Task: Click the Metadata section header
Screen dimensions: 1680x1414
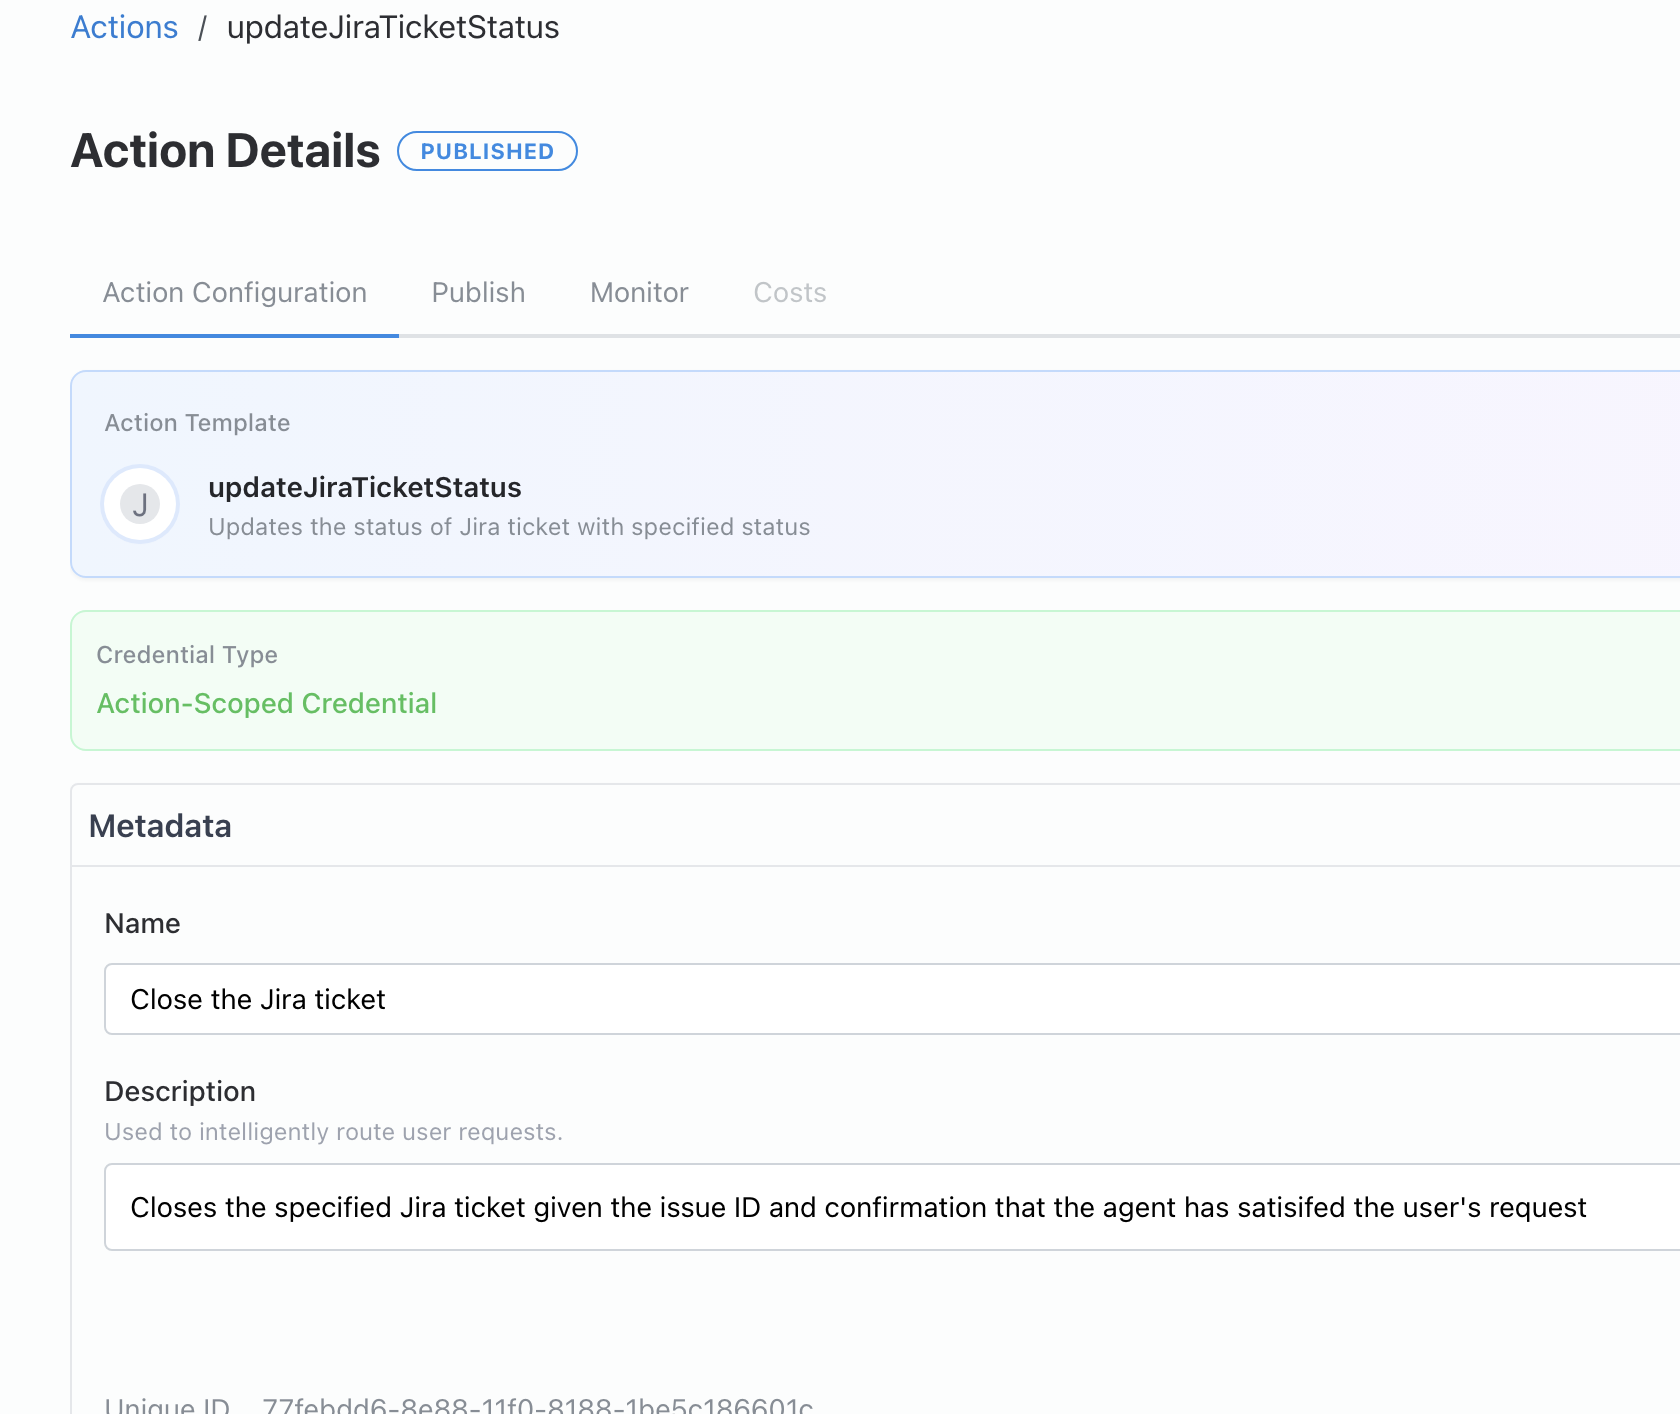Action: pyautogui.click(x=160, y=826)
